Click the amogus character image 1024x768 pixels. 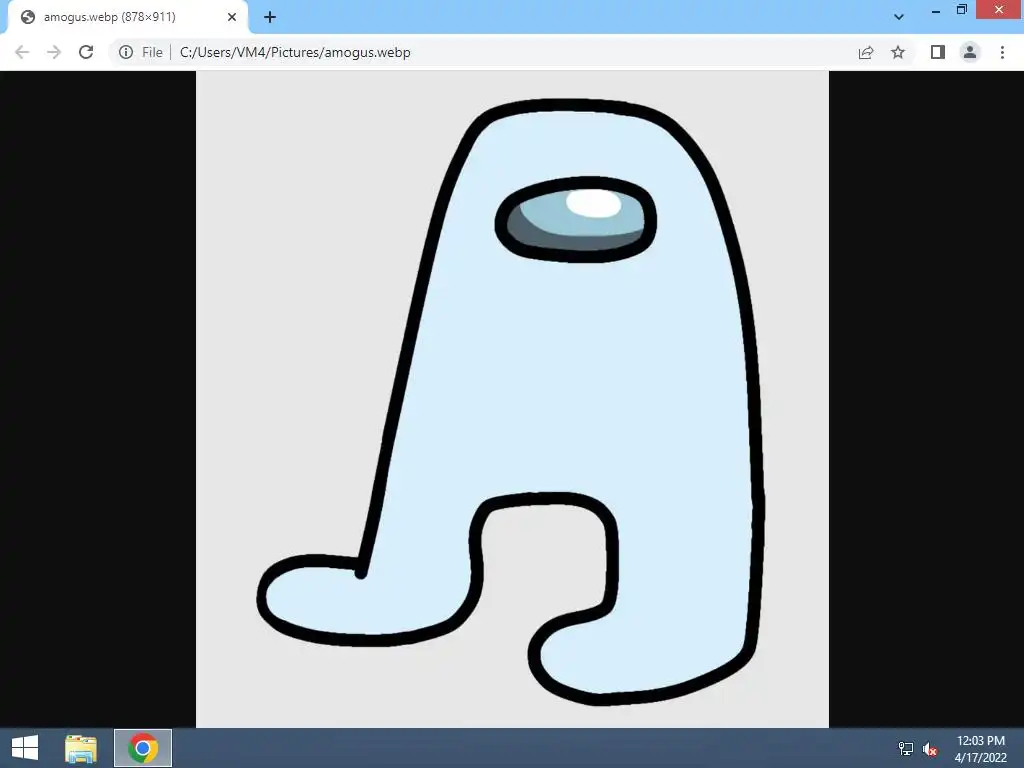pyautogui.click(x=512, y=399)
